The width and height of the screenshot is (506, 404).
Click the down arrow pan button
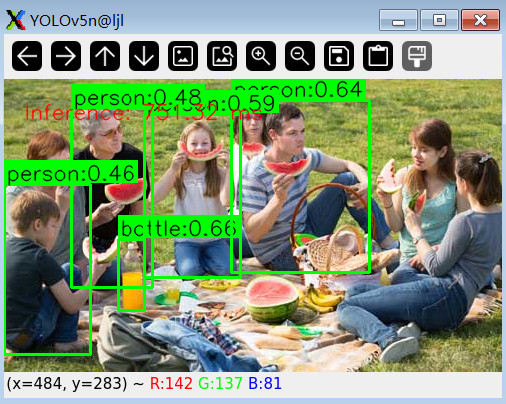coord(144,56)
